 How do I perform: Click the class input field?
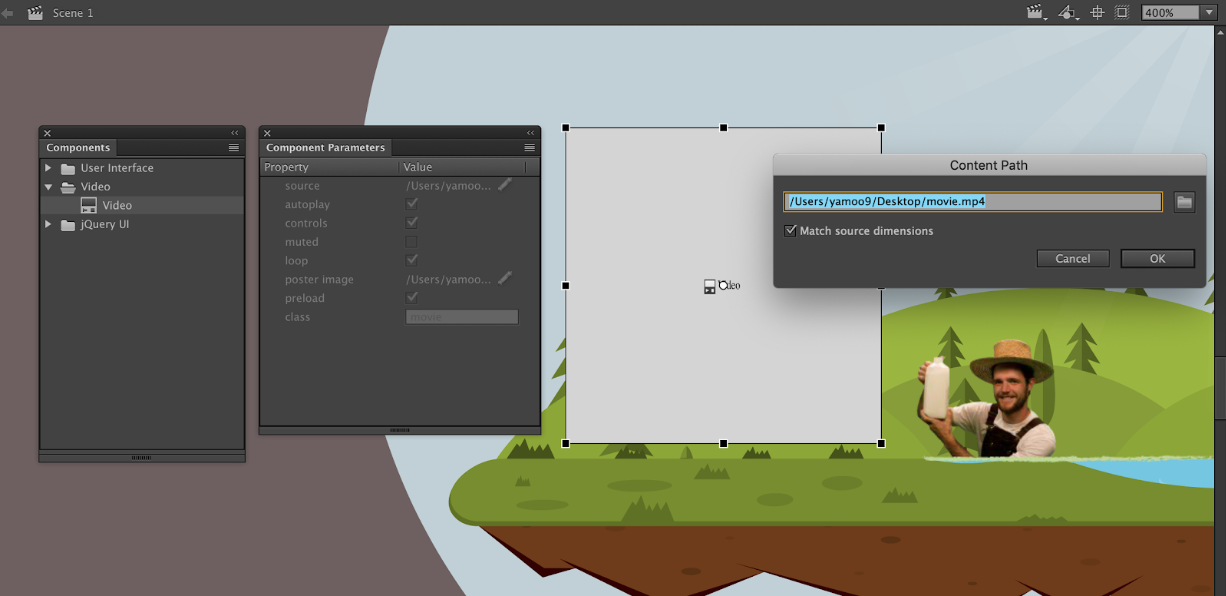[x=462, y=317]
